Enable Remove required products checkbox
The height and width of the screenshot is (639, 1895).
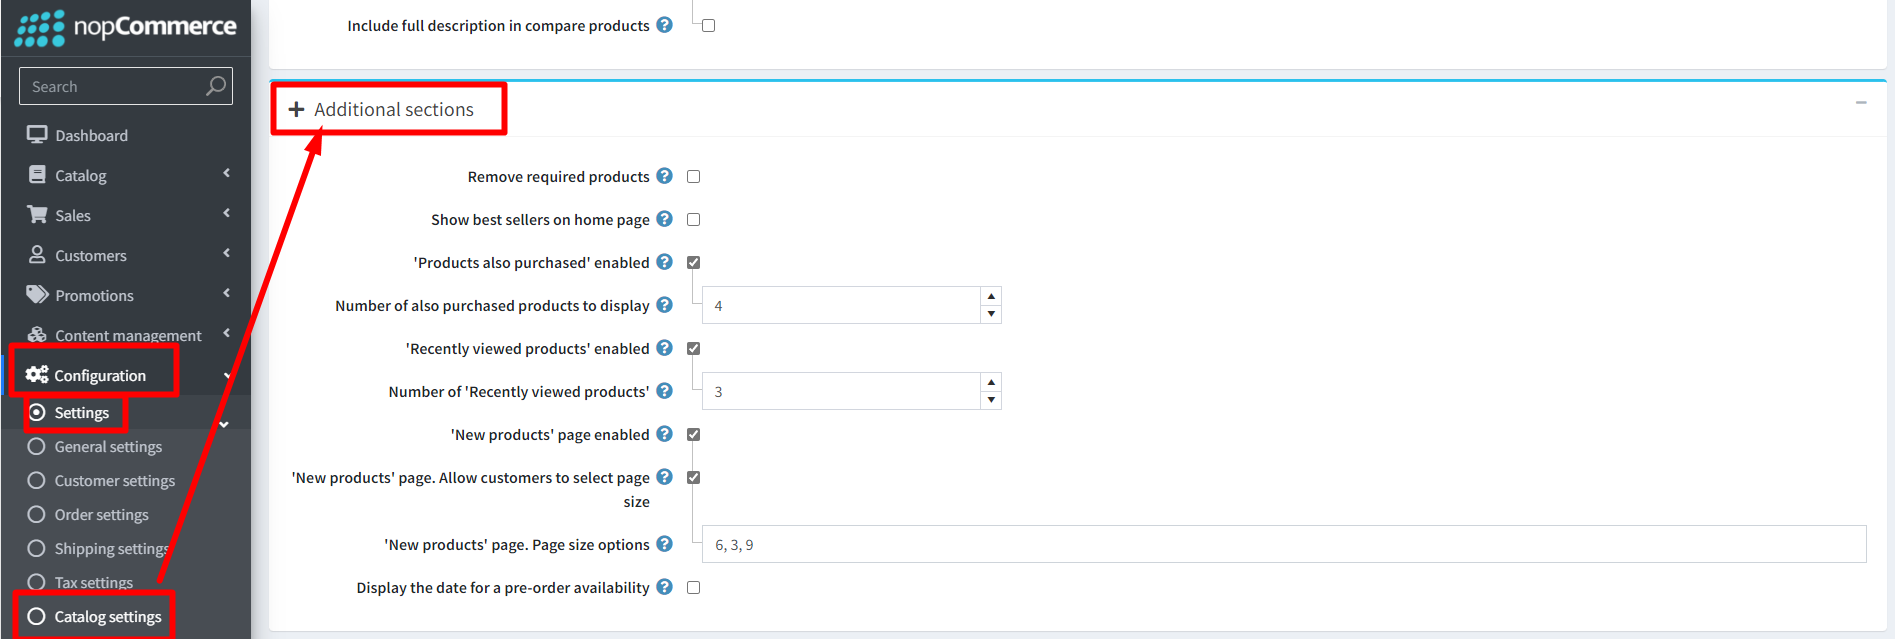point(693,177)
